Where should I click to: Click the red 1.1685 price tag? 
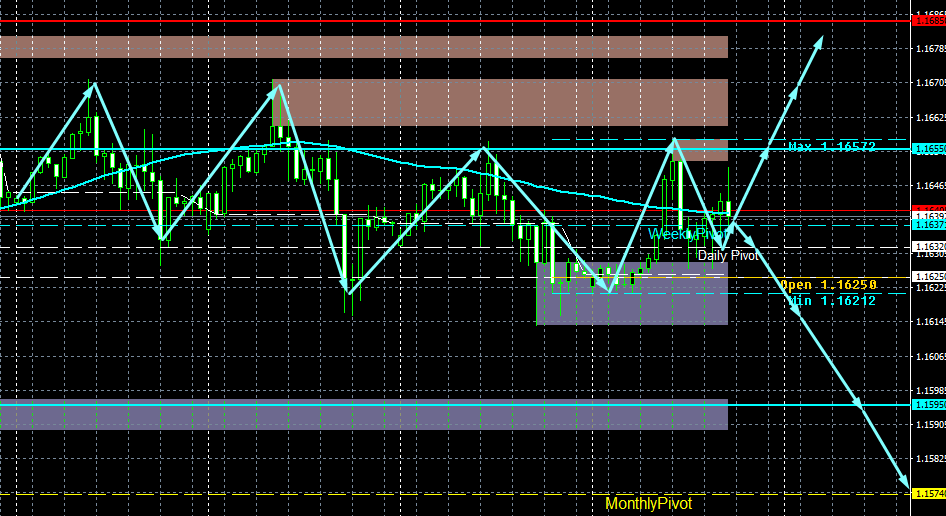click(x=929, y=21)
